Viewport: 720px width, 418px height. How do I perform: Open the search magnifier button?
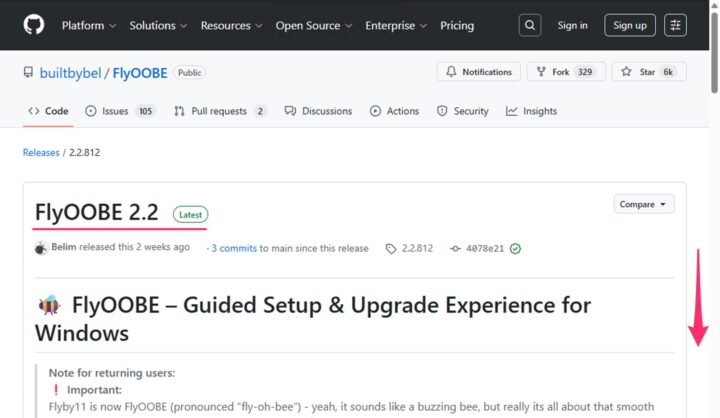pyautogui.click(x=529, y=25)
